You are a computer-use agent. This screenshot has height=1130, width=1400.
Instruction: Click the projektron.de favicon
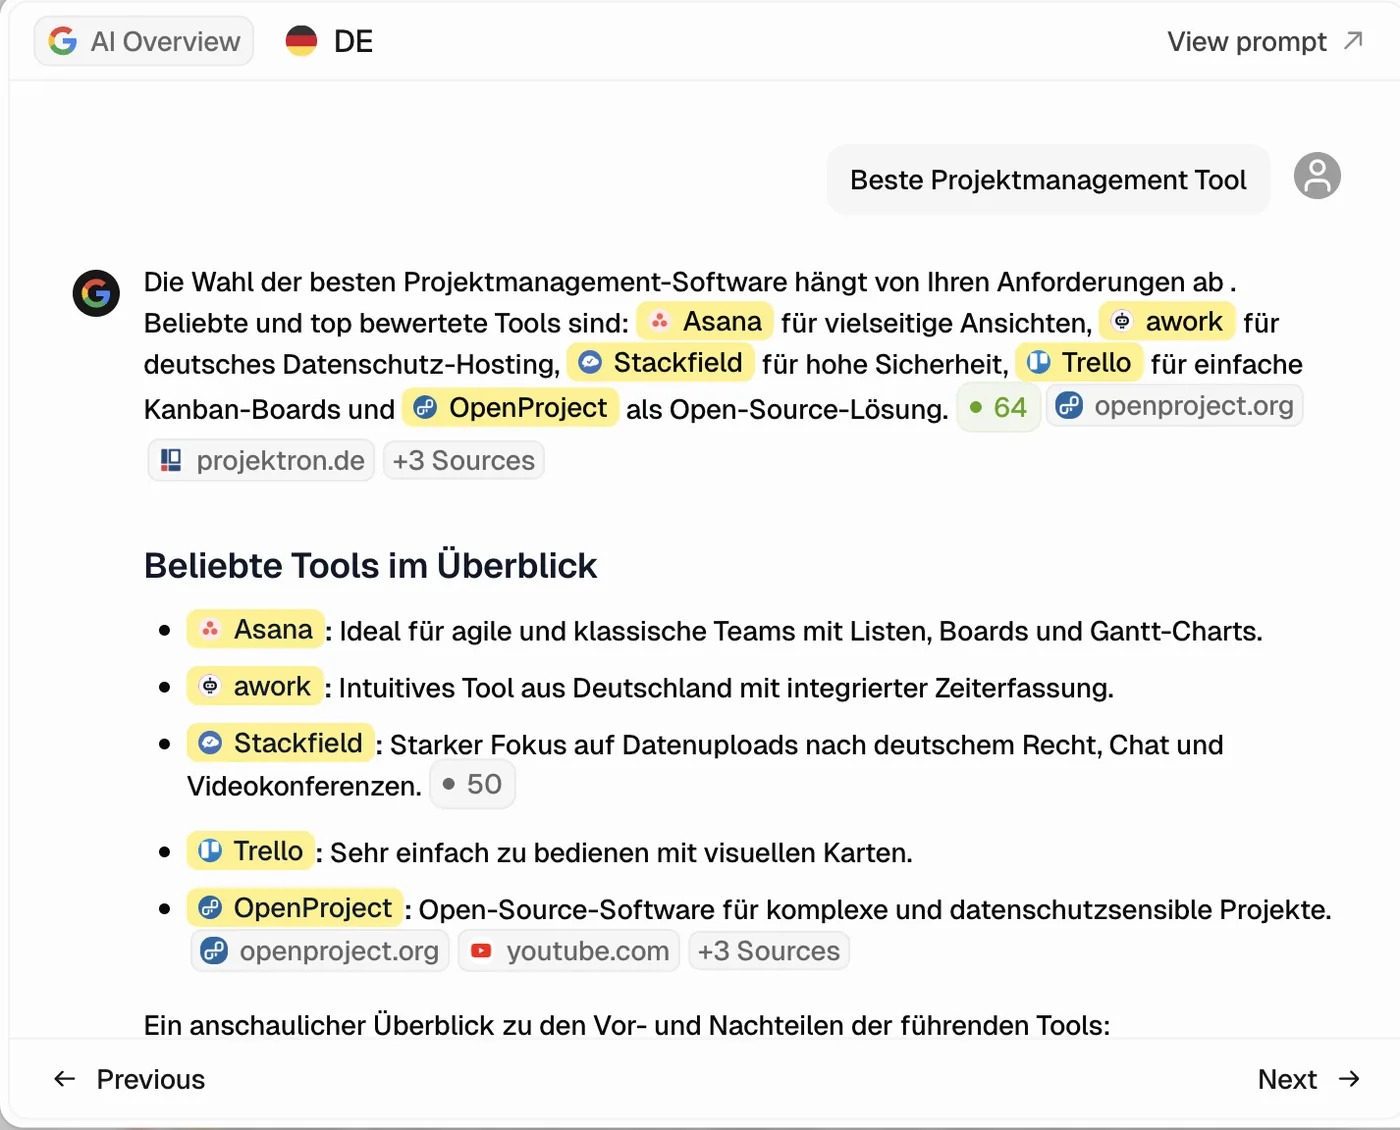[171, 461]
